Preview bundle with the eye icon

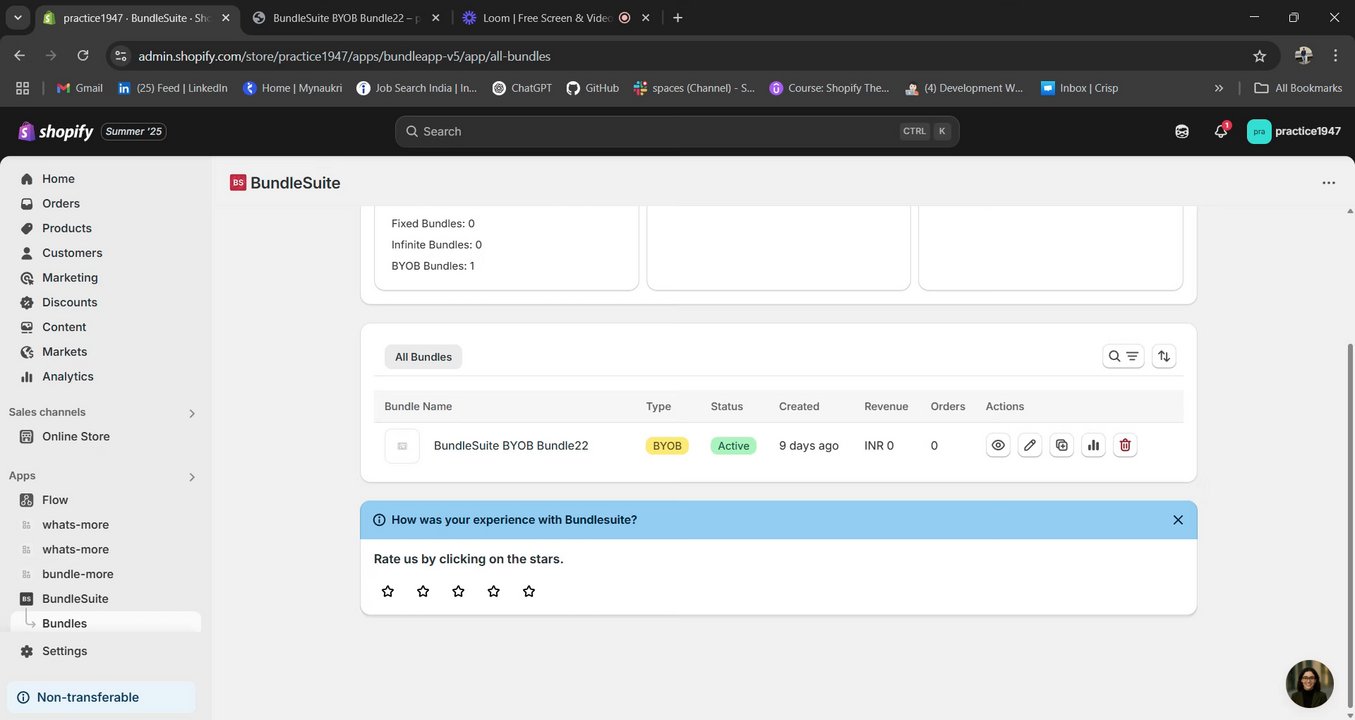998,445
